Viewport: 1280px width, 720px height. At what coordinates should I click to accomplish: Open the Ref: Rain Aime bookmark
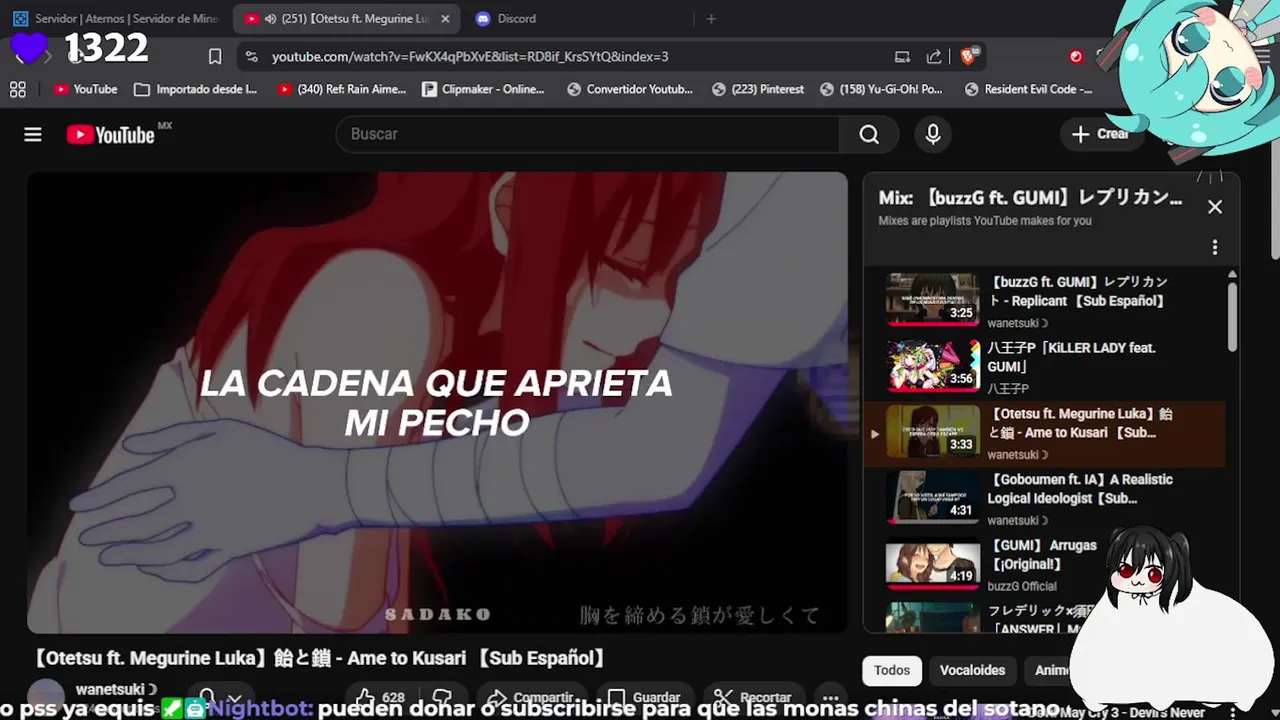click(x=342, y=89)
